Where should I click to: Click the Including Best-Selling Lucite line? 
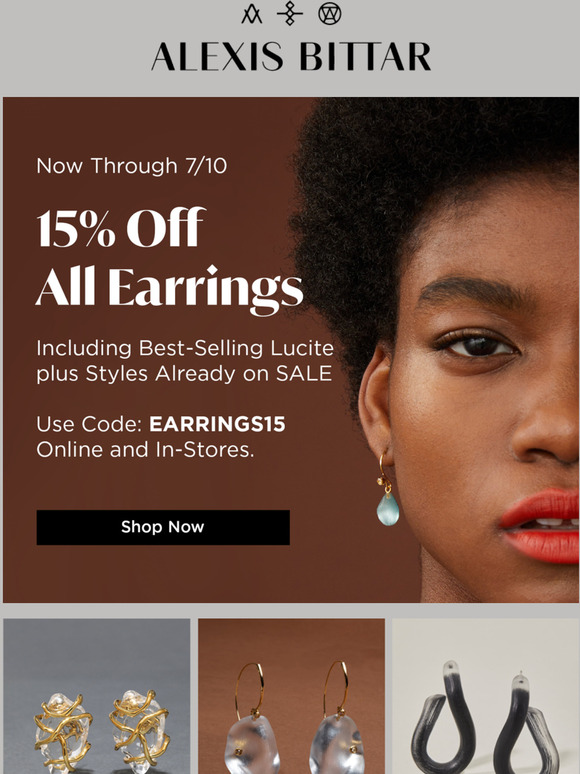point(185,348)
